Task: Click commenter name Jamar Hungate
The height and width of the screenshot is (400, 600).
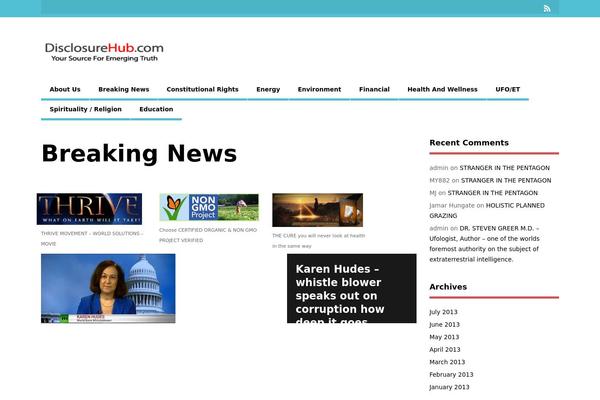Action: (452, 206)
